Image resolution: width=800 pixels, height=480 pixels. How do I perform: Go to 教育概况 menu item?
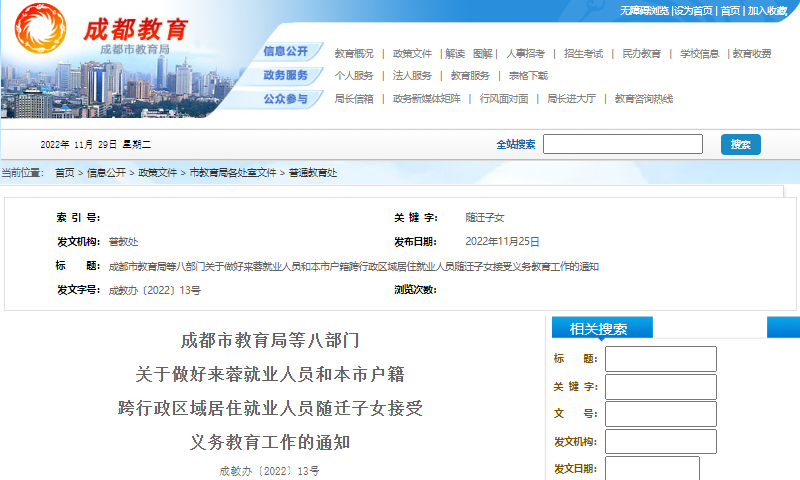pyautogui.click(x=354, y=54)
